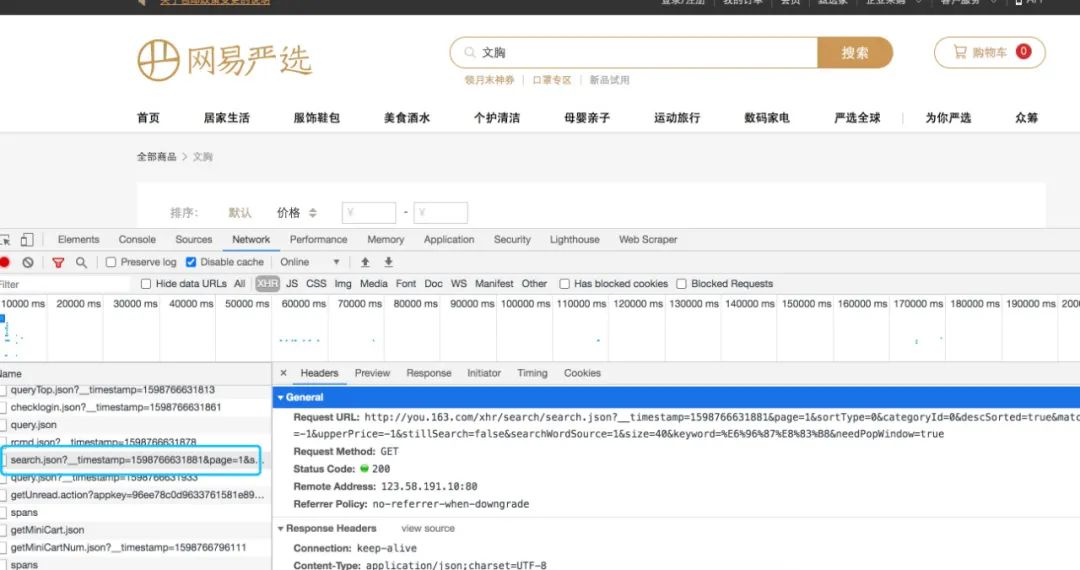Screen dimensions: 1080x570
Task: Open the Sources tab
Action: tap(194, 240)
